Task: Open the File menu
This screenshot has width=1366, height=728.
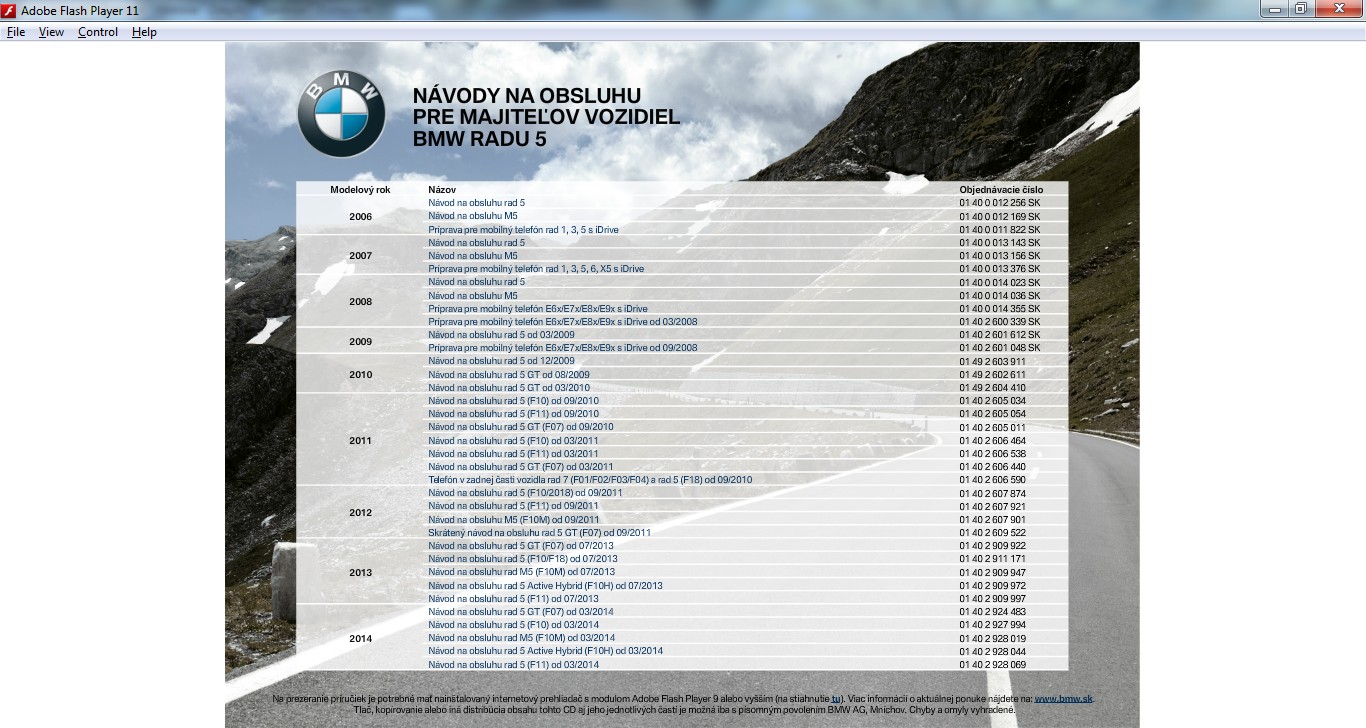Action: click(x=16, y=32)
